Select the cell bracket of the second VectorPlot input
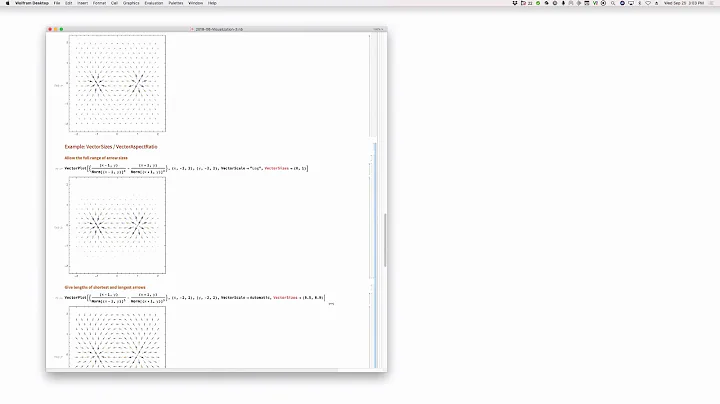The height and width of the screenshot is (404, 720). (x=370, y=168)
